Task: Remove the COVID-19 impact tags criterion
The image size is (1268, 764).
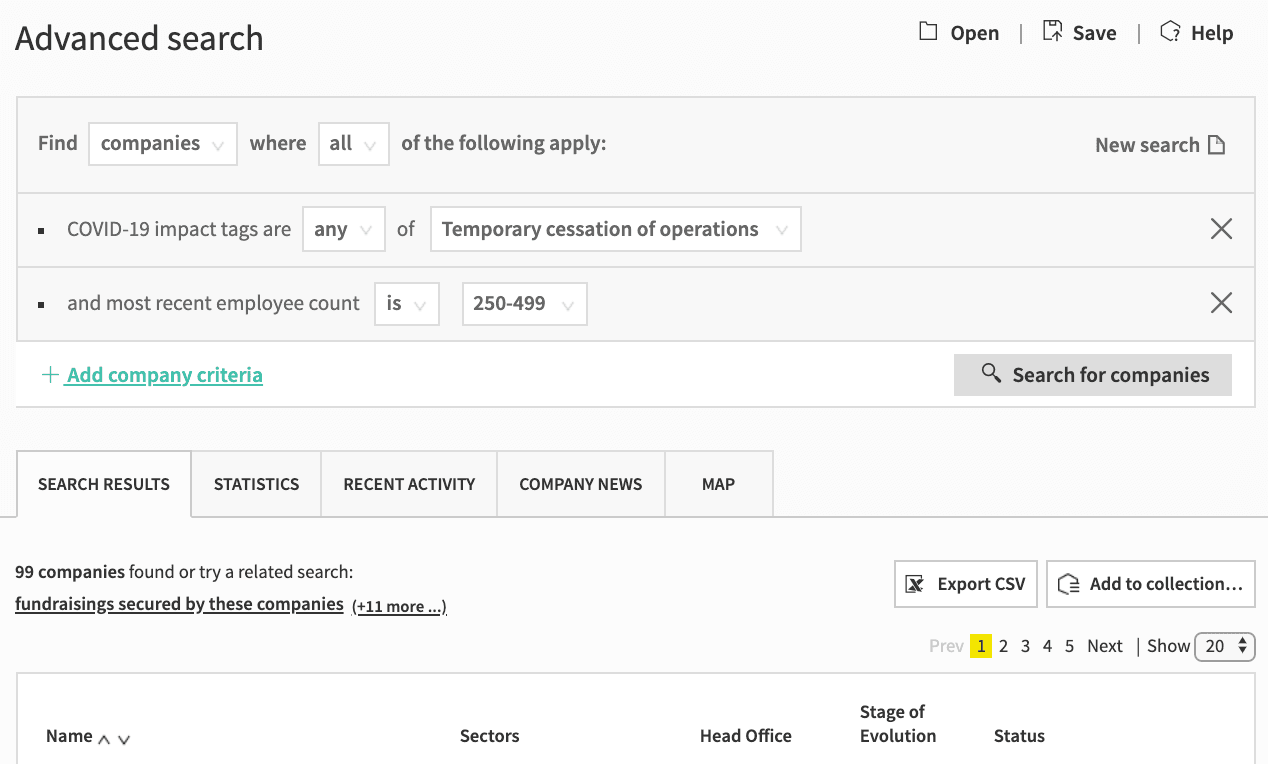Action: pyautogui.click(x=1221, y=229)
